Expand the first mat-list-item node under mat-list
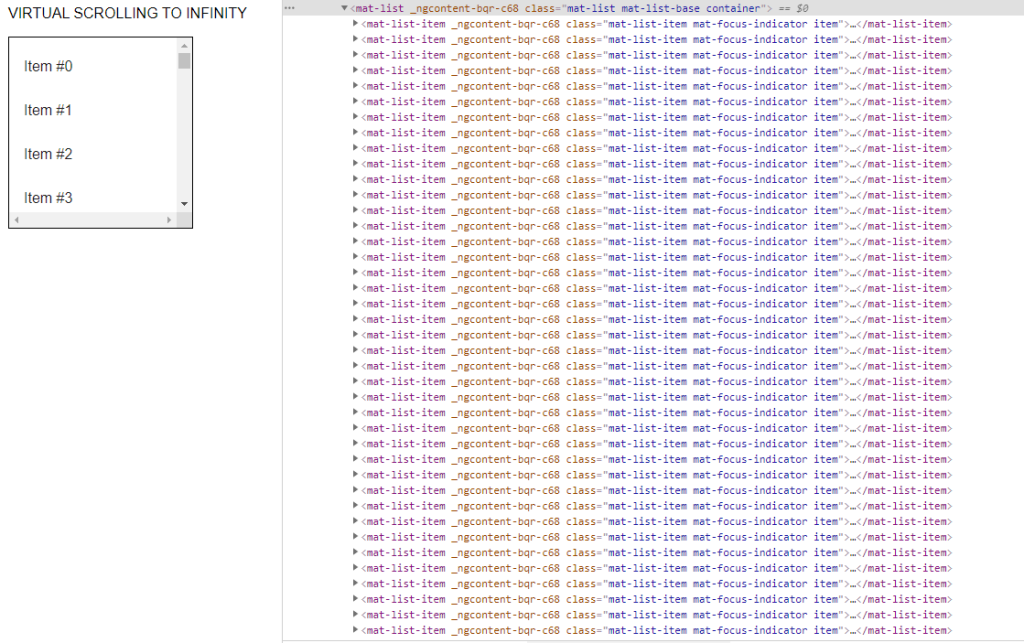The height and width of the screenshot is (643, 1024). pos(355,24)
